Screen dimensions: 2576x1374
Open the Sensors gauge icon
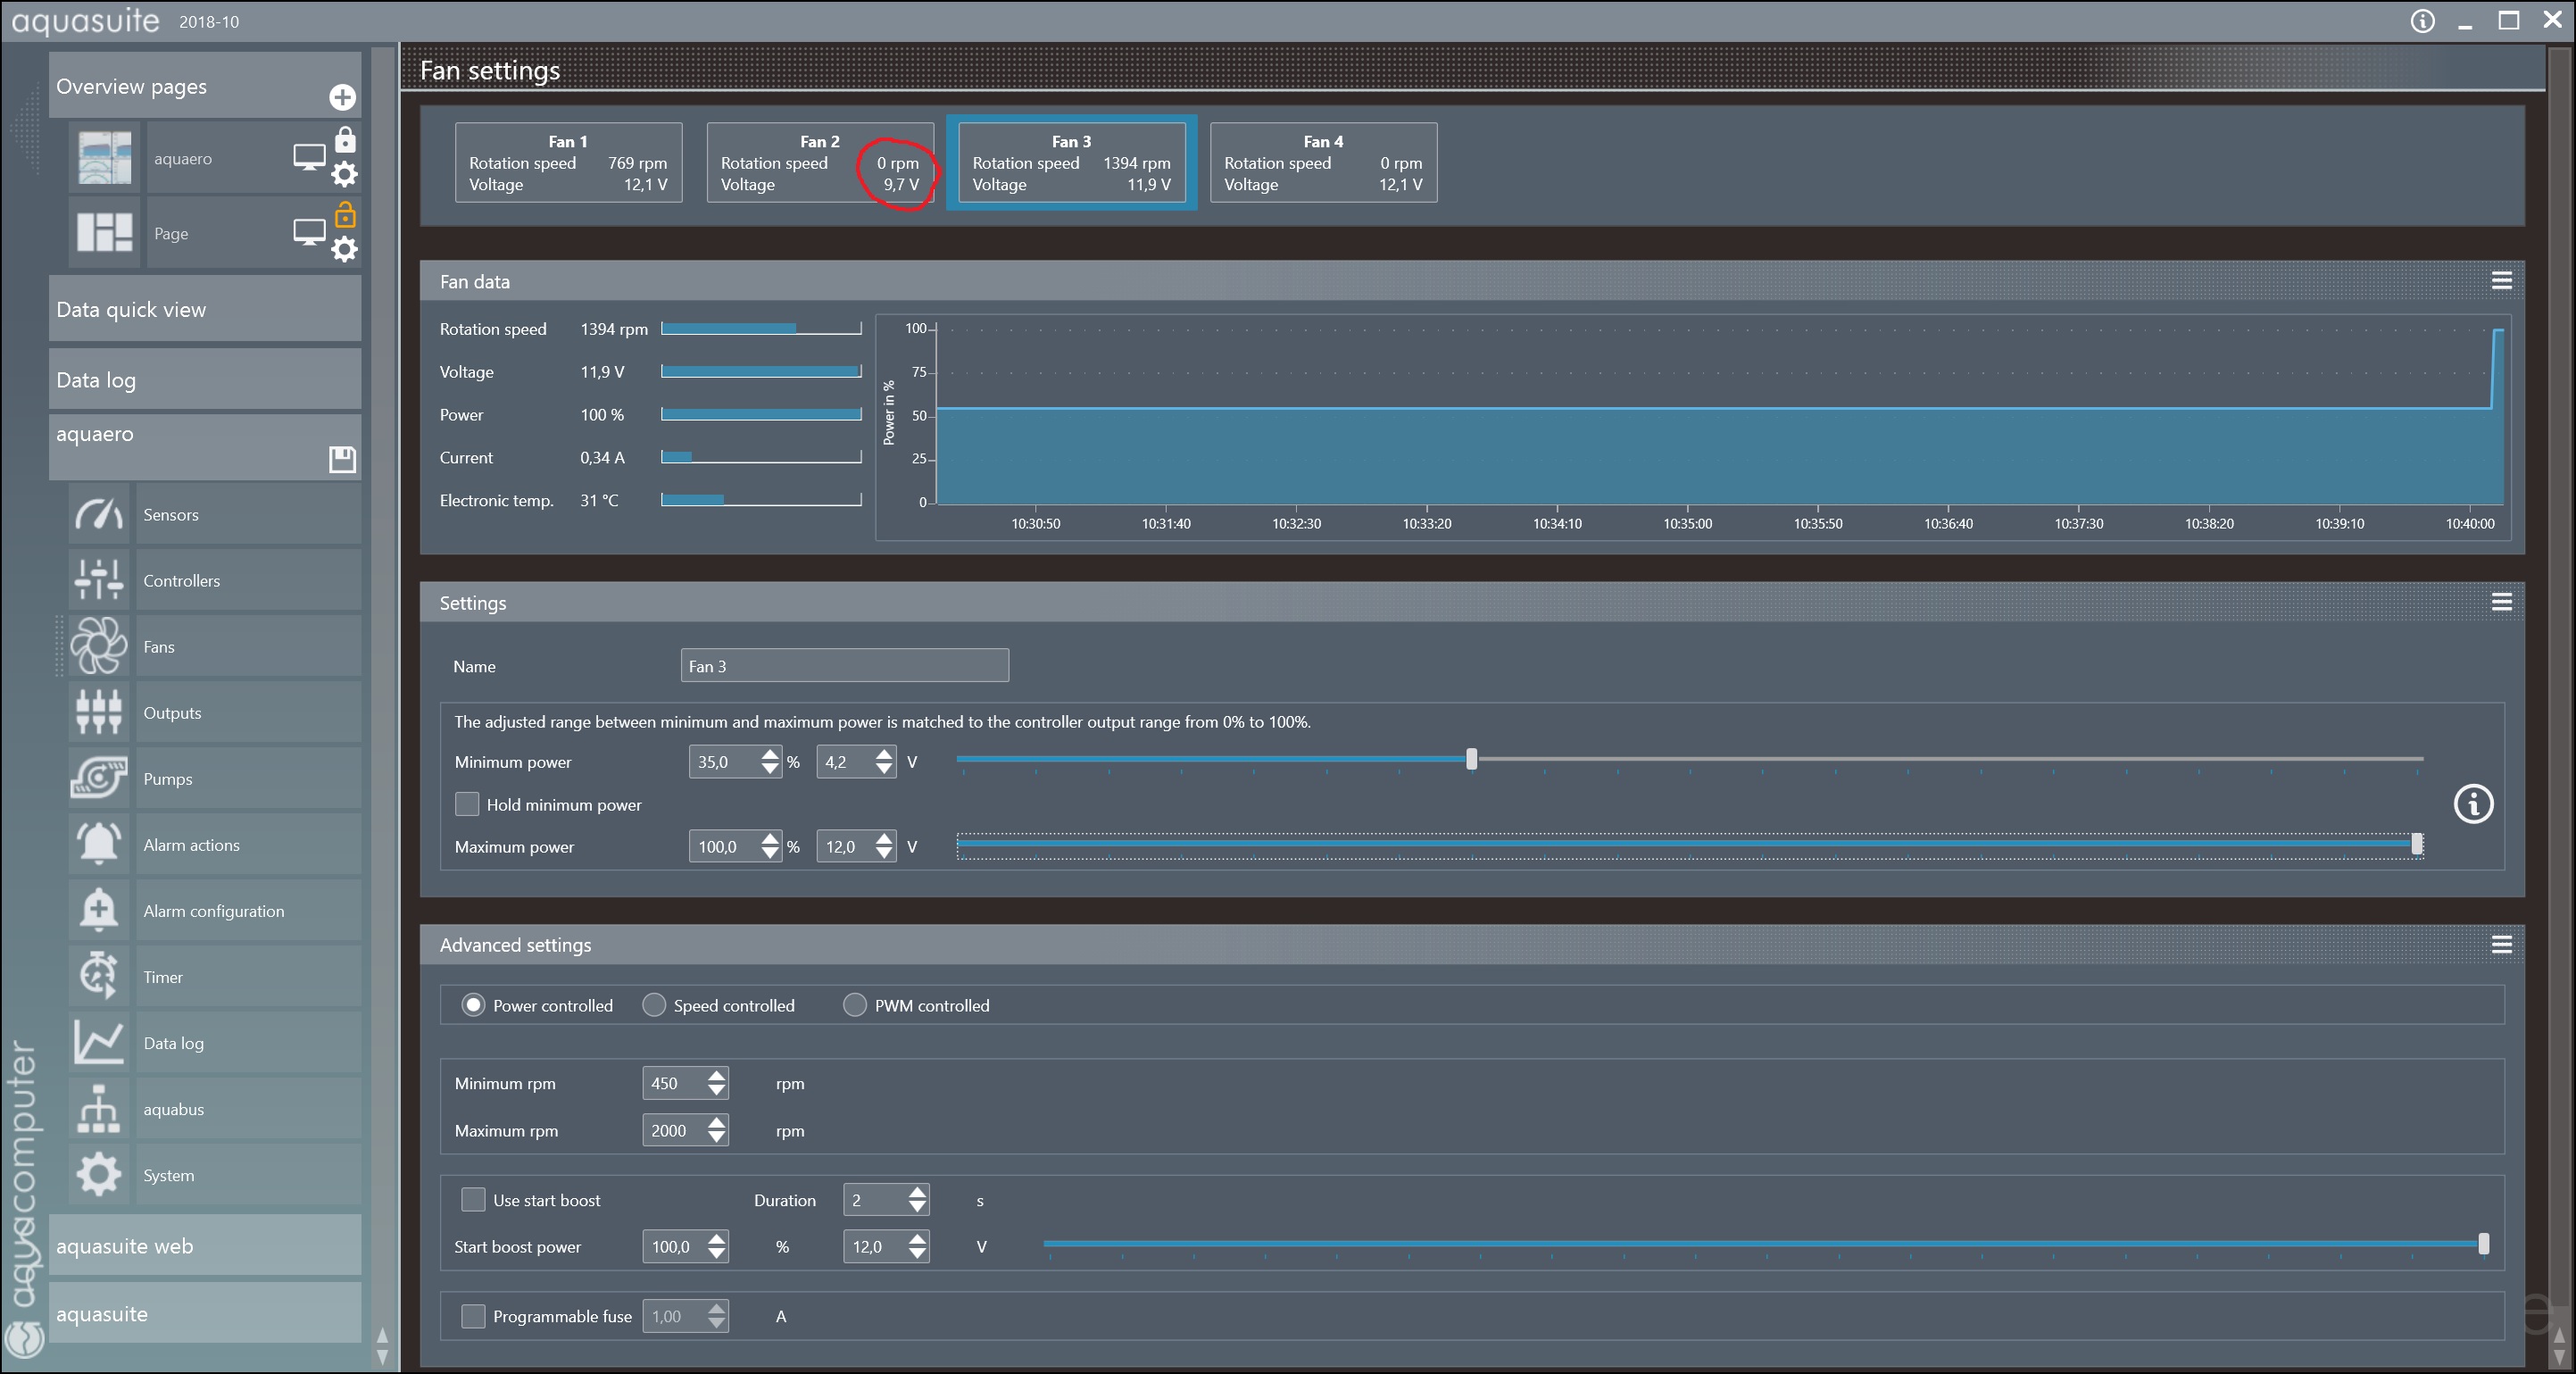click(x=98, y=514)
